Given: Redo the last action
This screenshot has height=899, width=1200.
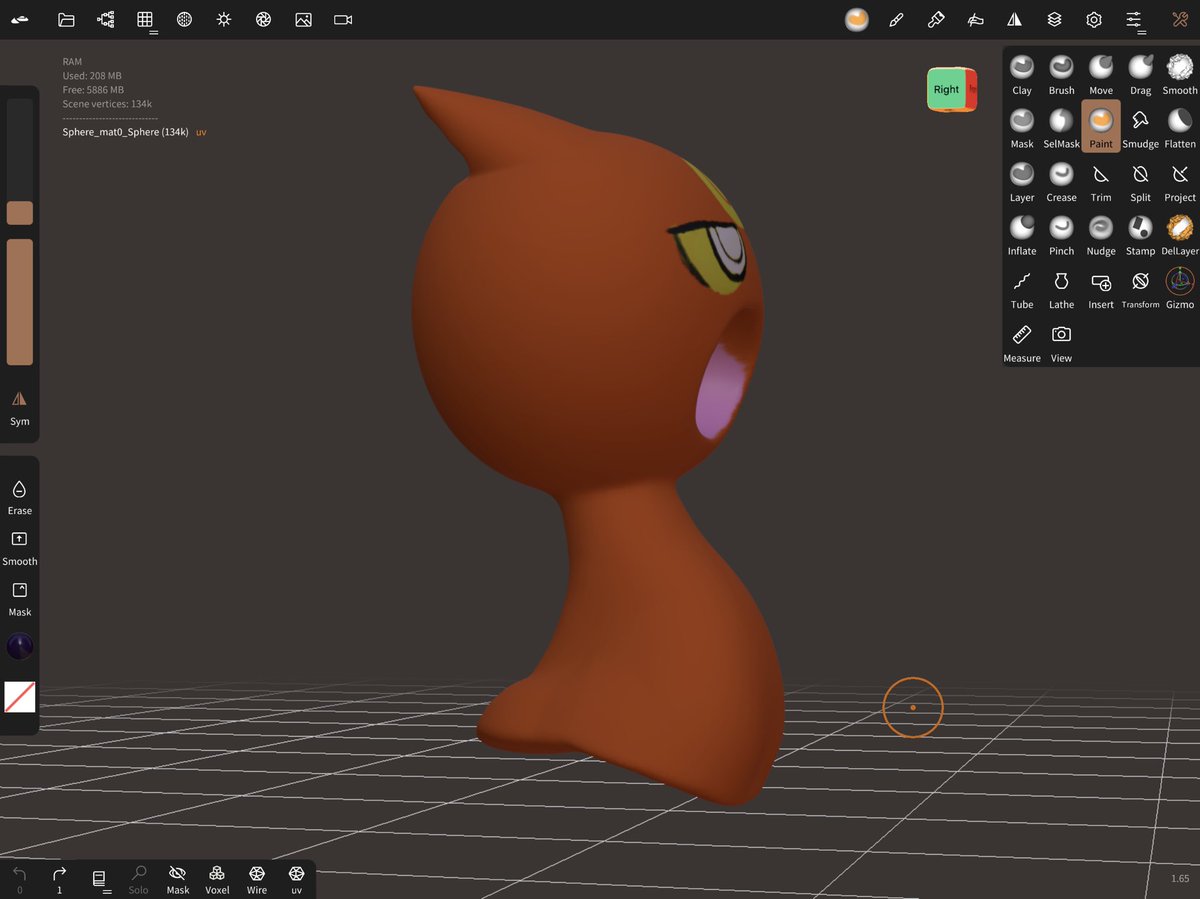Looking at the screenshot, I should point(59,879).
